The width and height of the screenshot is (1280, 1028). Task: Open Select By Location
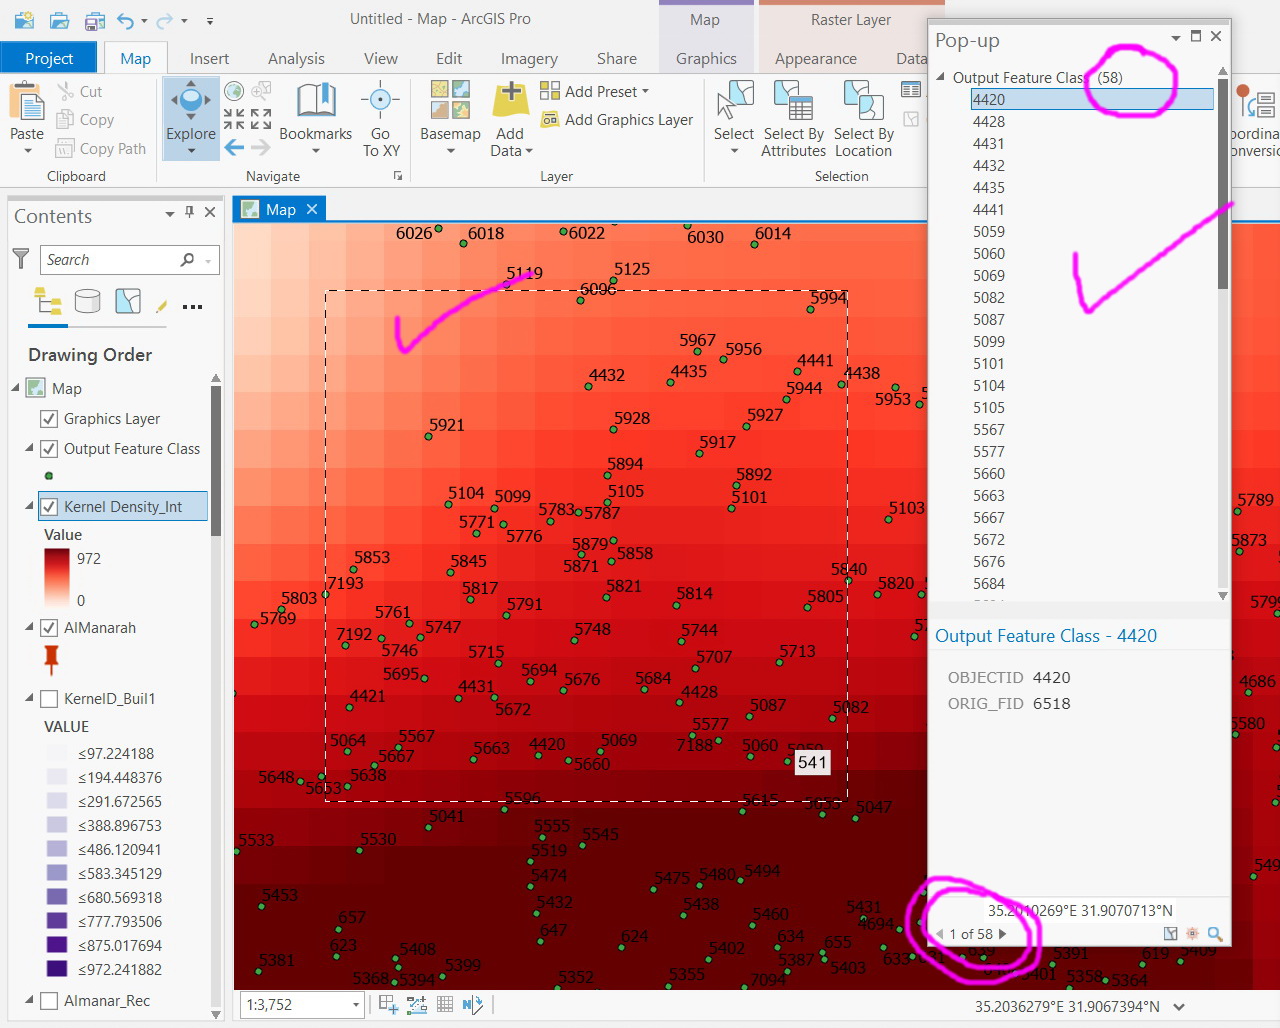click(863, 120)
